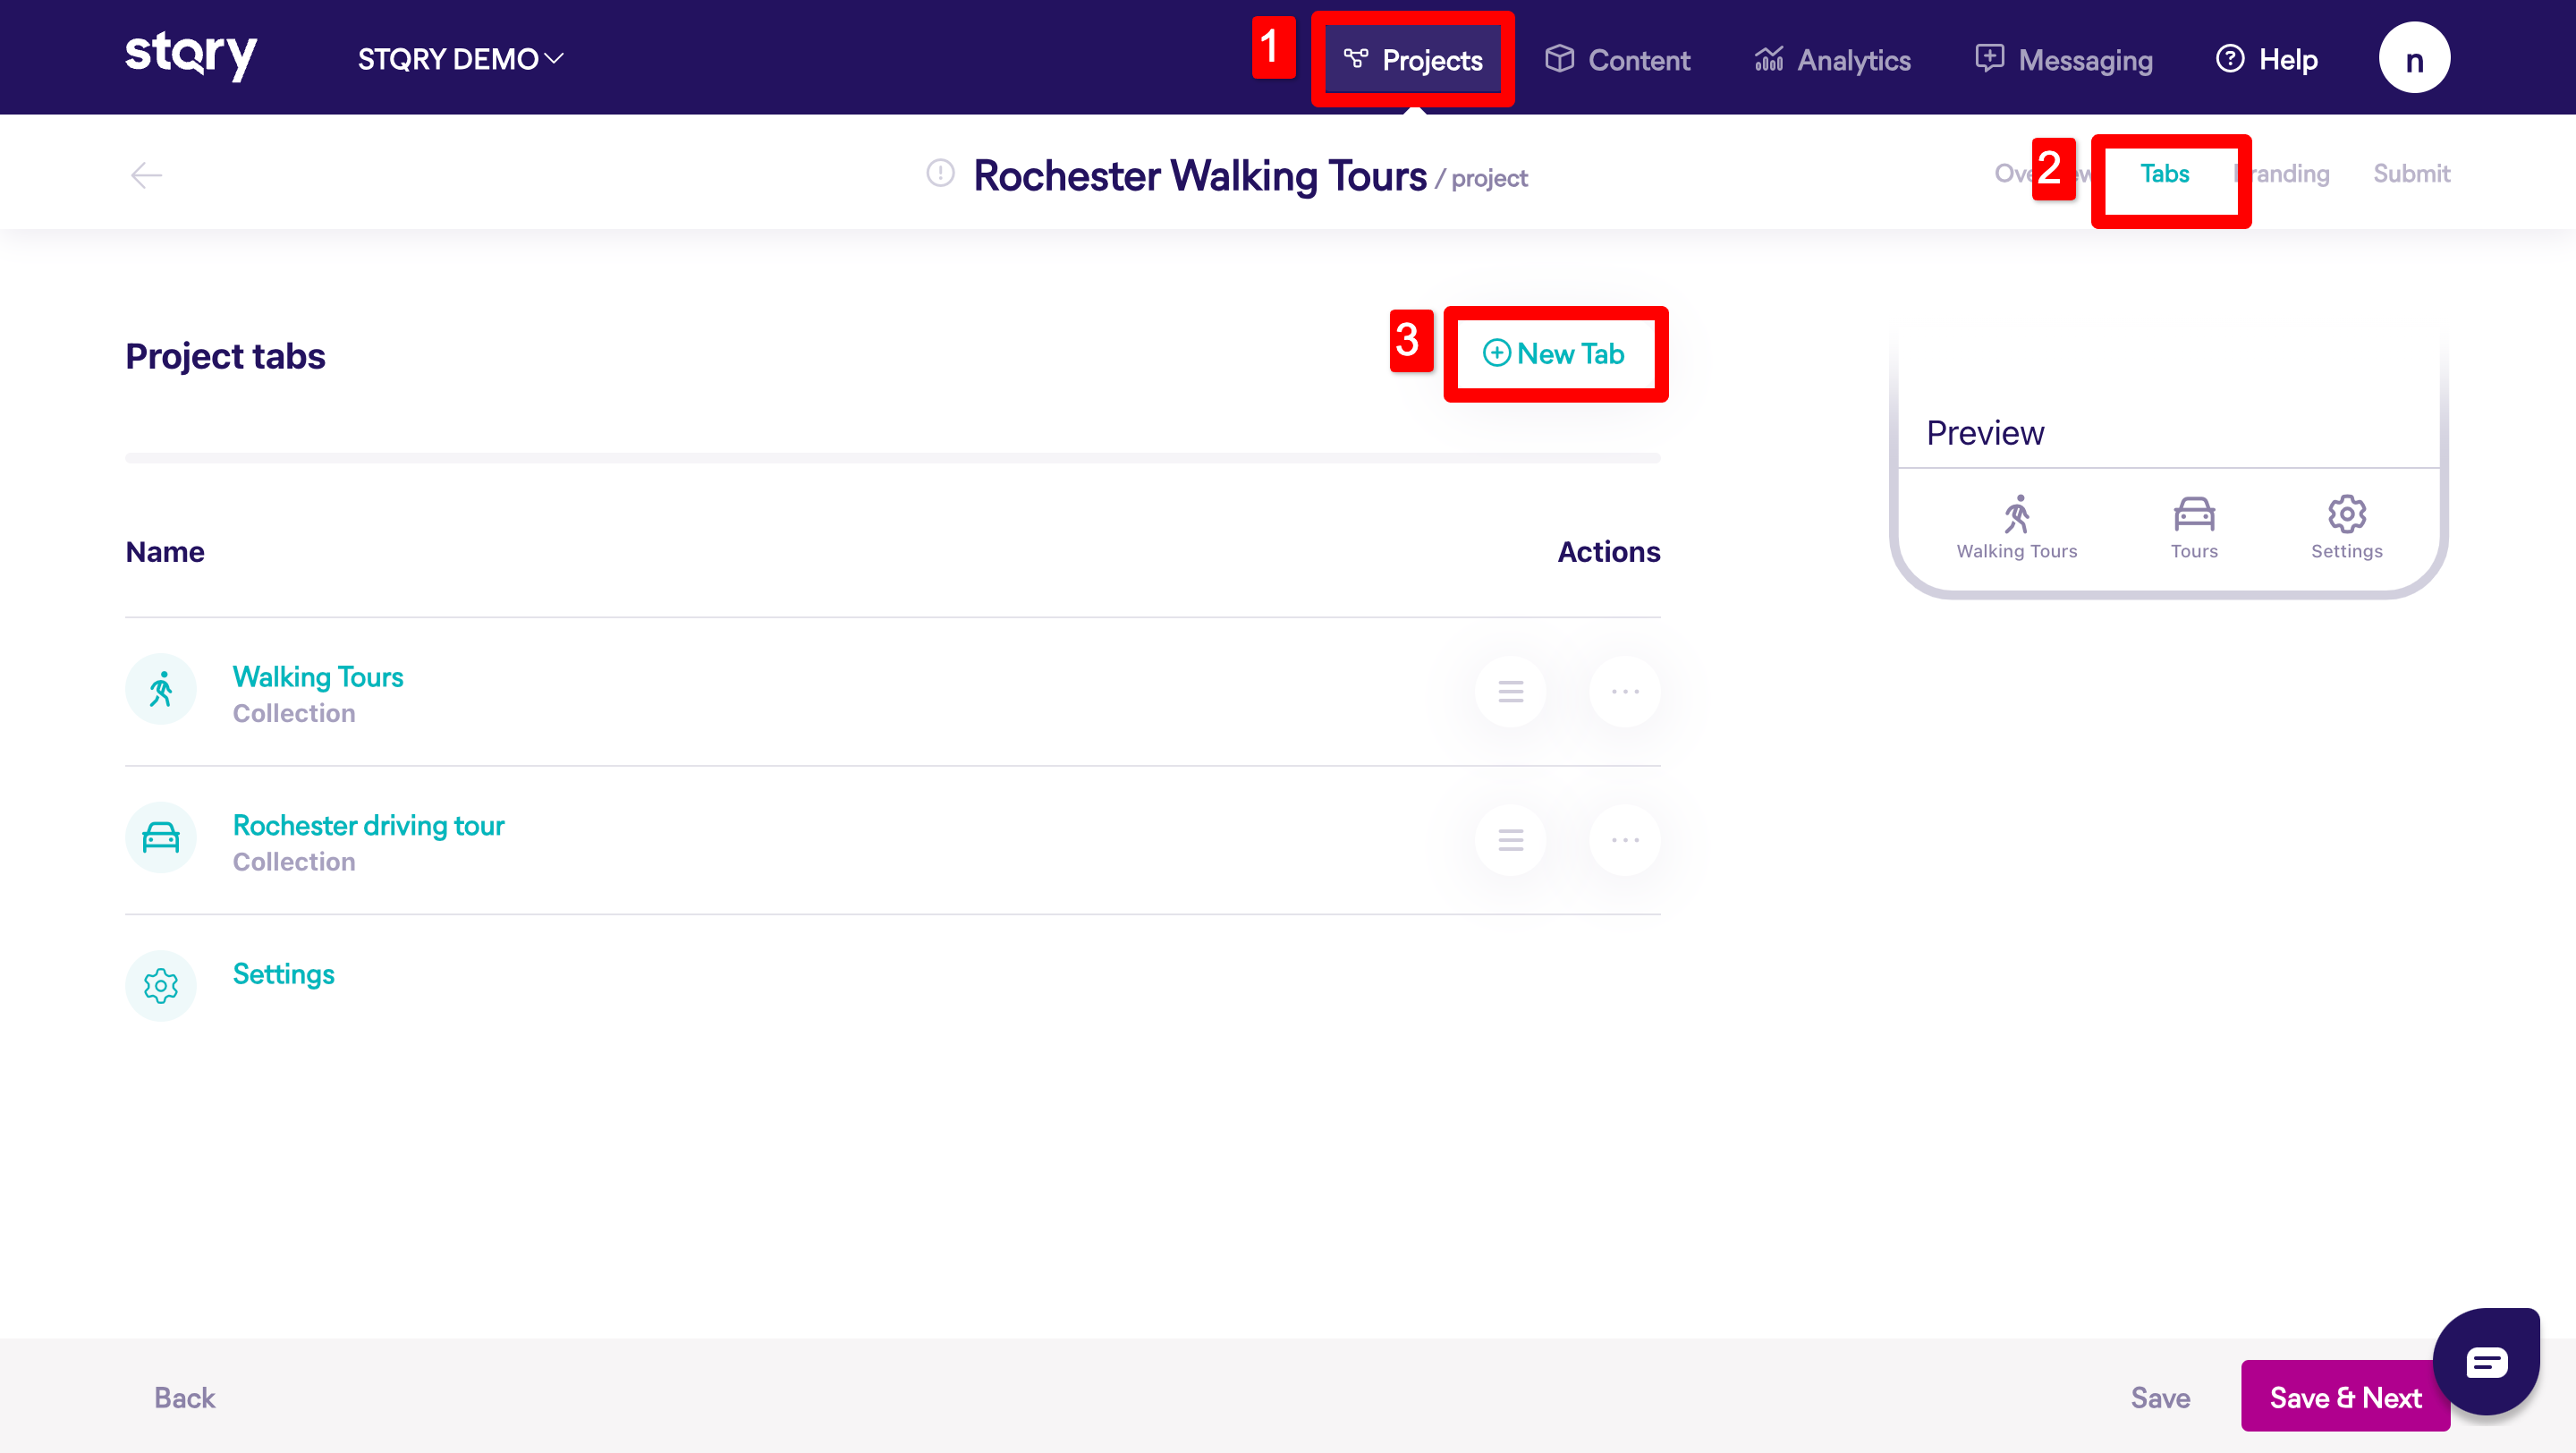
Task: Switch to the Submit tab
Action: point(2411,173)
